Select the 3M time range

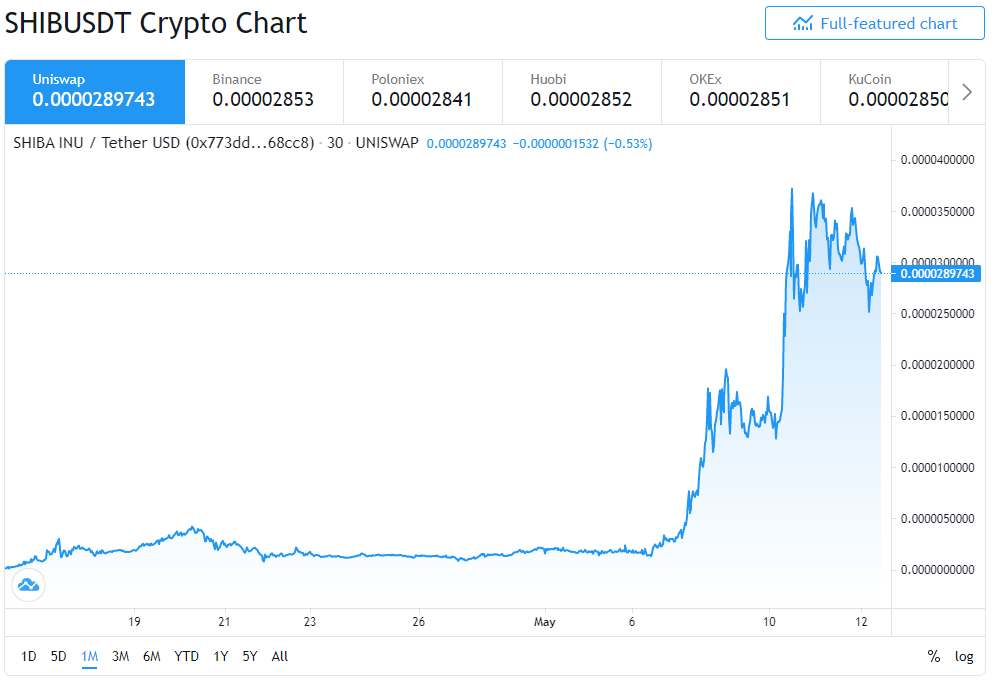[120, 656]
